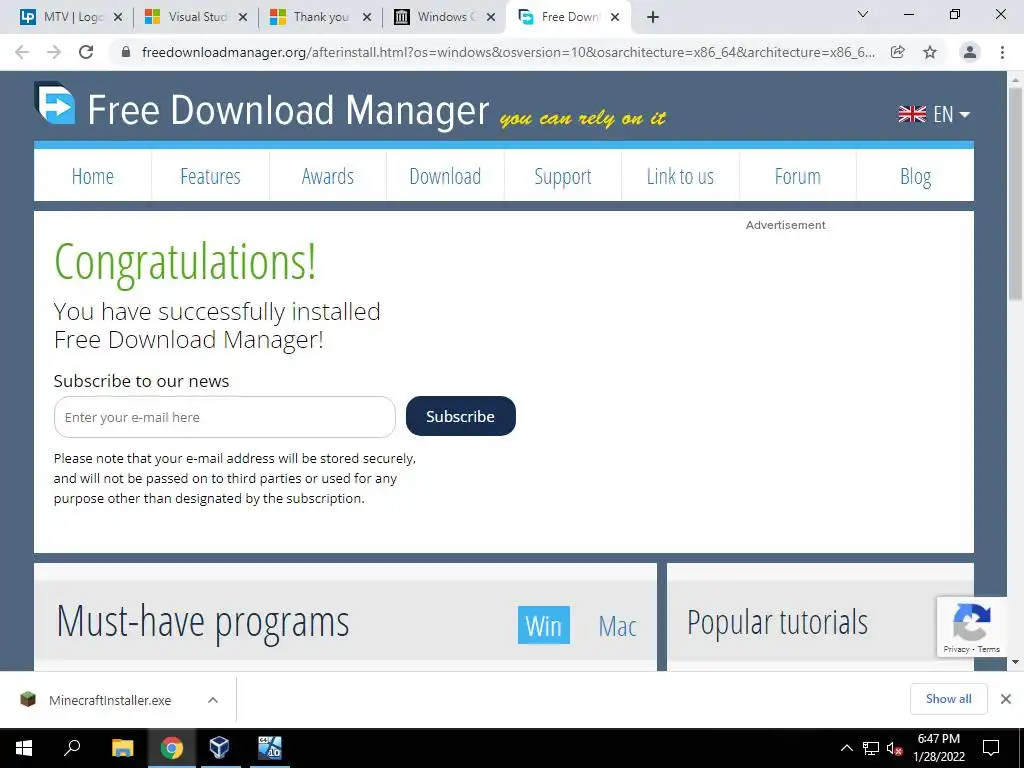Click the address bar URL

click(508, 52)
